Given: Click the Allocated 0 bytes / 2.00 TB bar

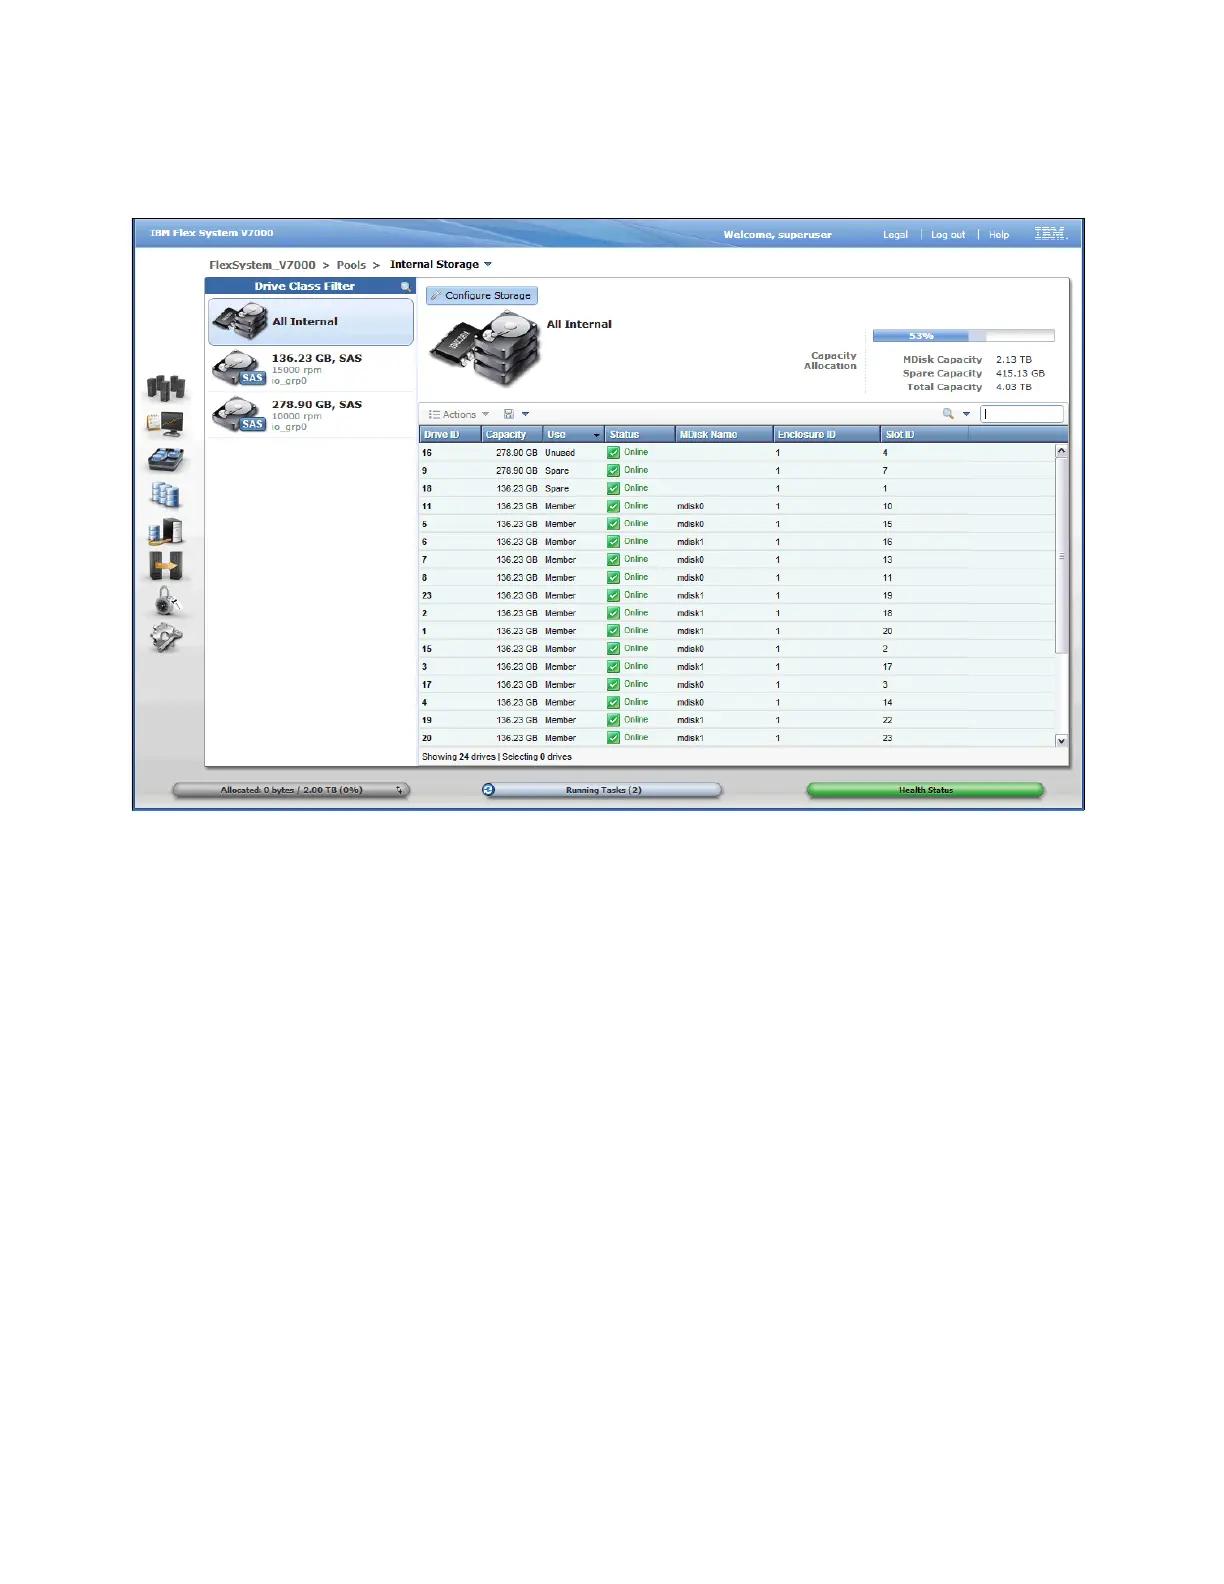Looking at the screenshot, I should (x=291, y=790).
